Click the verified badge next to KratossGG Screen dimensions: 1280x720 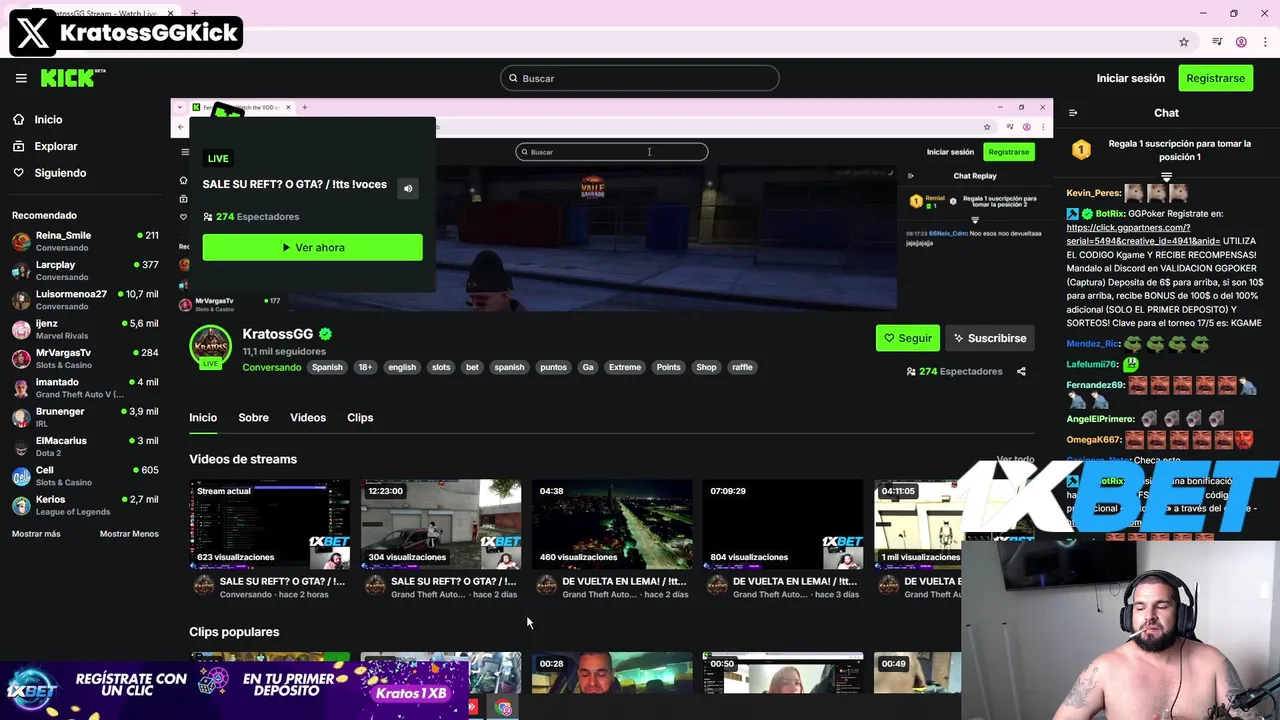pos(326,334)
